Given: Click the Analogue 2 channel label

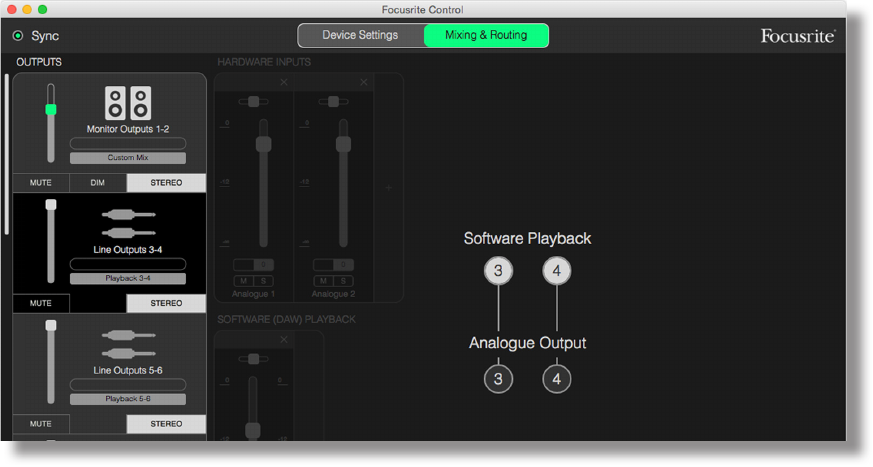Looking at the screenshot, I should (333, 294).
